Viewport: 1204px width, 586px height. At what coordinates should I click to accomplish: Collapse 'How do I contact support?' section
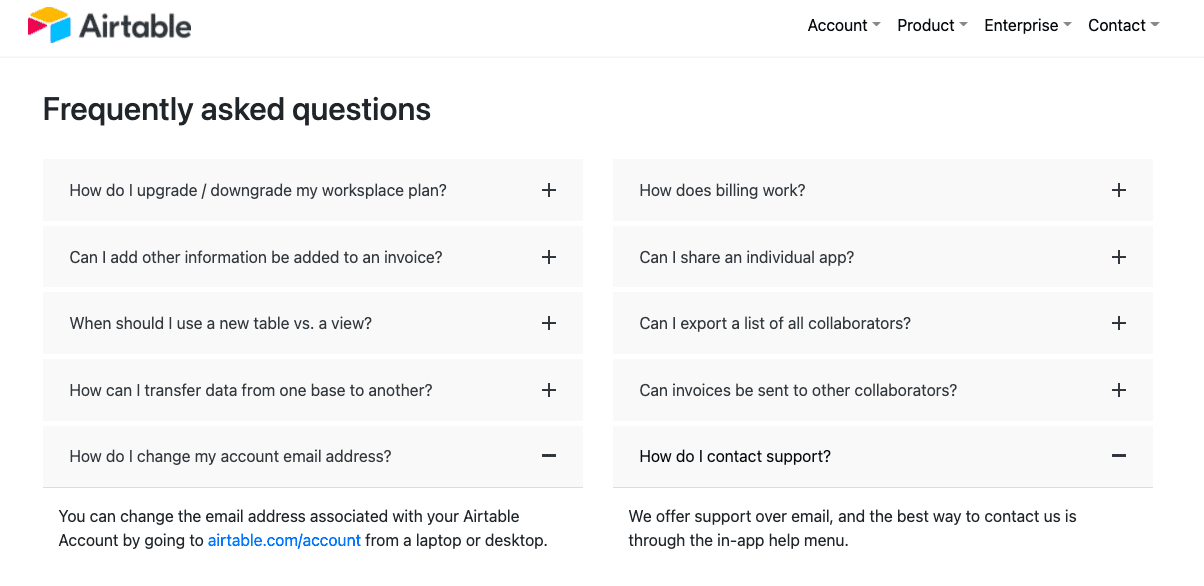click(x=883, y=456)
